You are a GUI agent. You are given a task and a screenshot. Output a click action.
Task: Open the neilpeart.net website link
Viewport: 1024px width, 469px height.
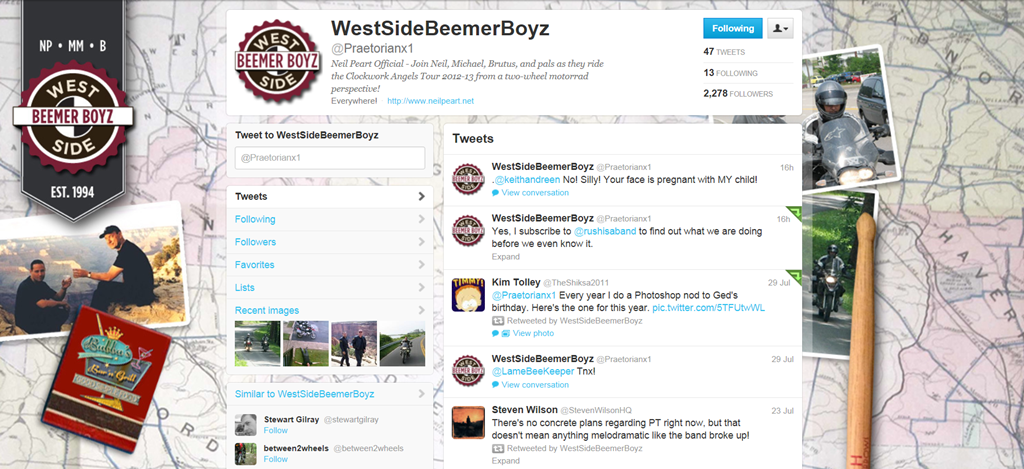[x=430, y=101]
